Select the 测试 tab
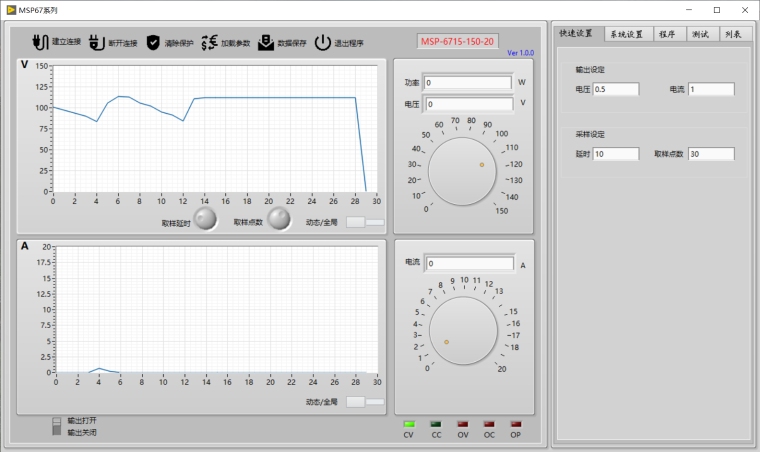760x452 pixels. (700, 34)
